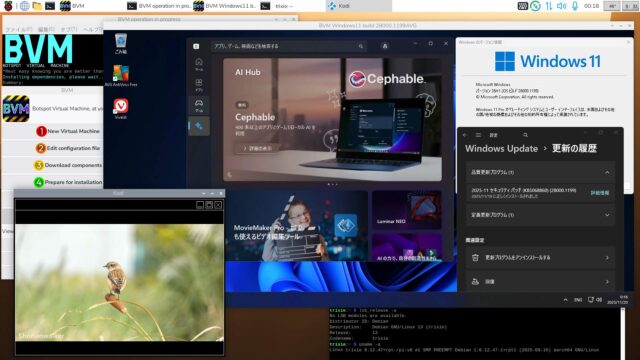The height and width of the screenshot is (360, 640).
Task: Click the BVM logo icon in the BVM window
Action: (16, 109)
